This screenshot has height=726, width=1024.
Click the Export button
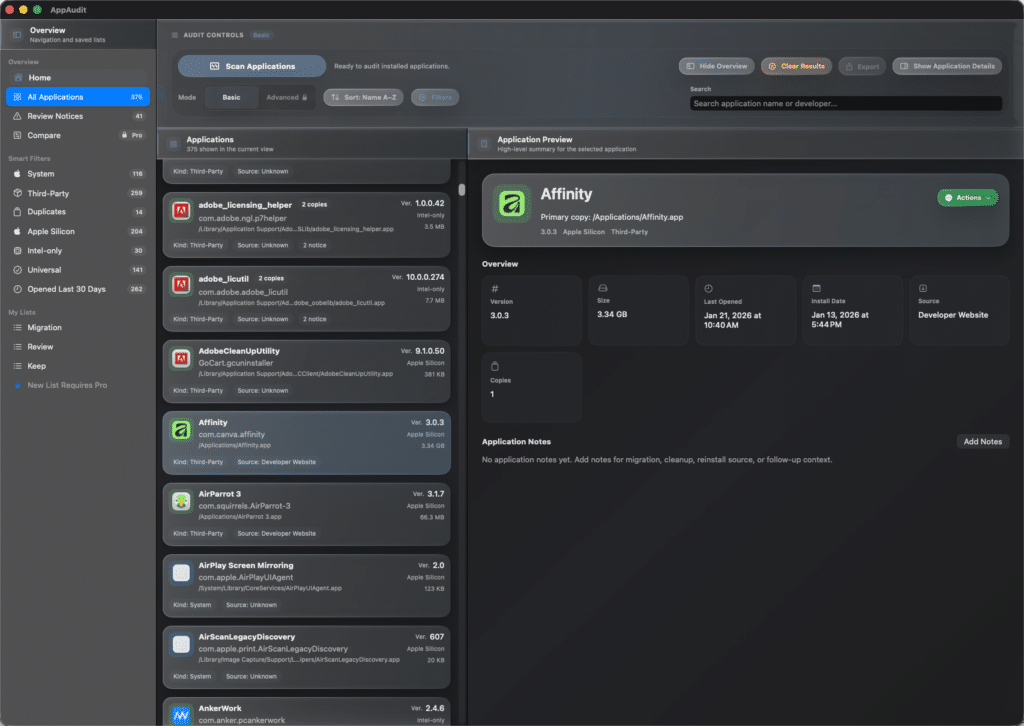click(x=862, y=66)
